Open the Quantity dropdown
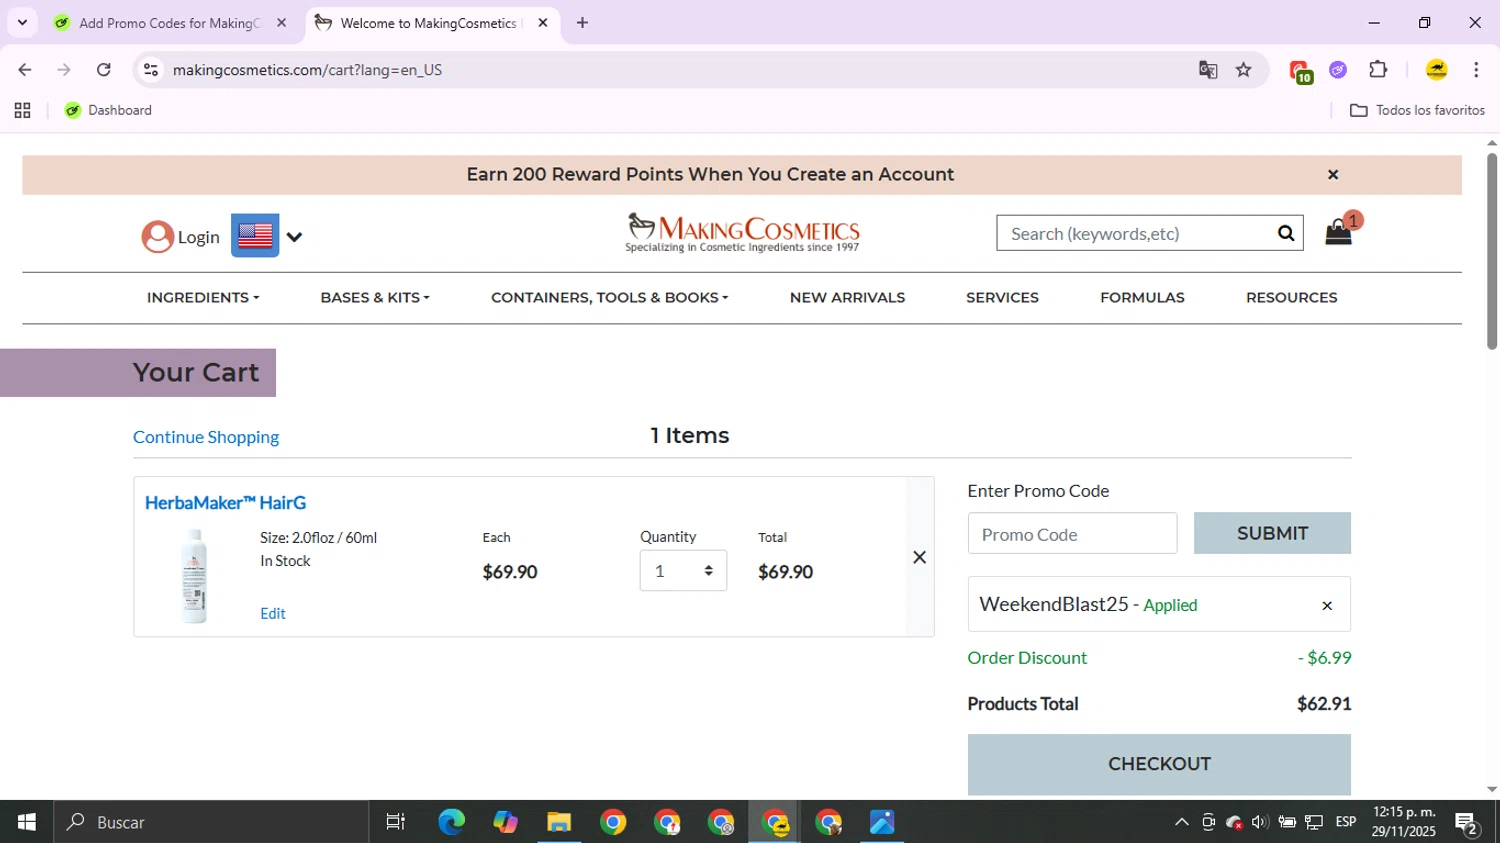 pos(683,571)
